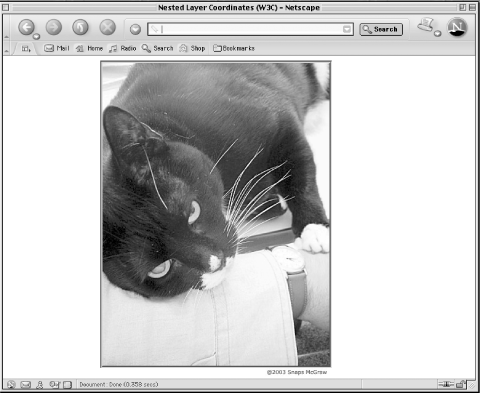Viewport: 481px width, 393px height.
Task: Click the Forward arrow navigation button
Action: pyautogui.click(x=53, y=27)
